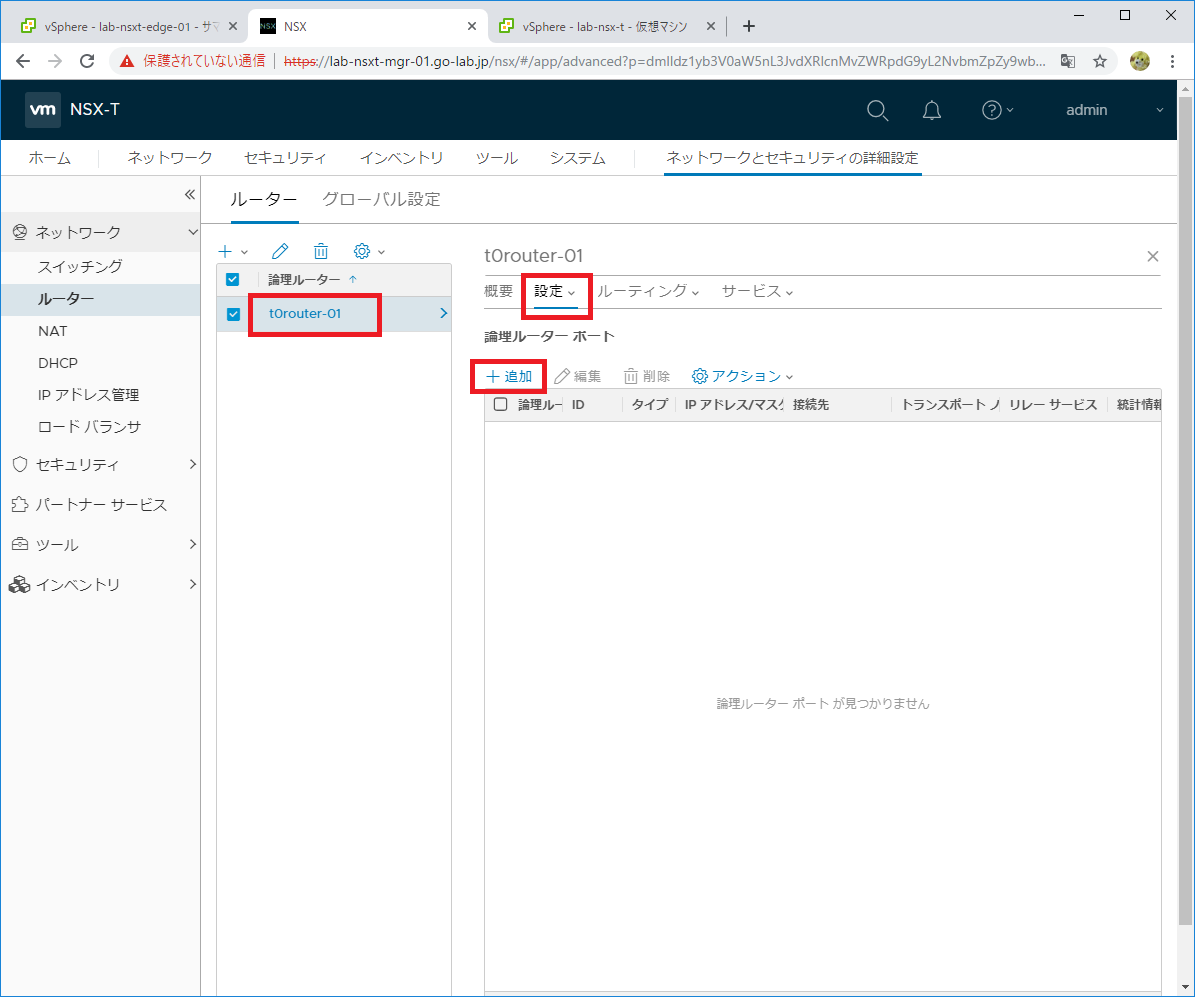Uncheck the t0router-01 row checkbox
Screen dimensions: 1195x997
(x=233, y=314)
